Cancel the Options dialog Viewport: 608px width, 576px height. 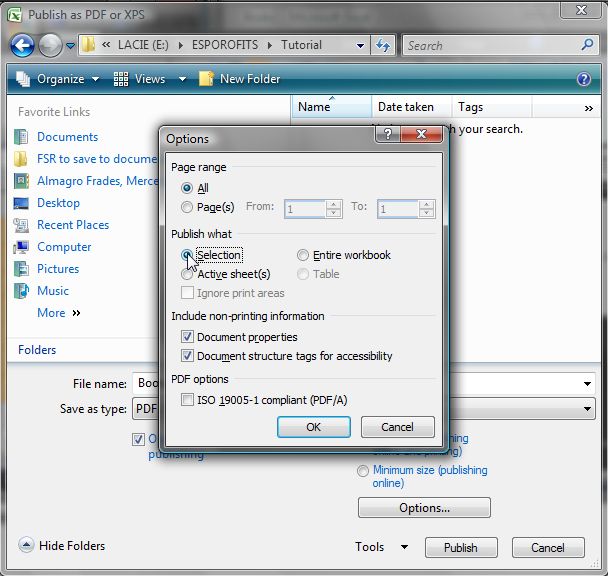(x=397, y=427)
